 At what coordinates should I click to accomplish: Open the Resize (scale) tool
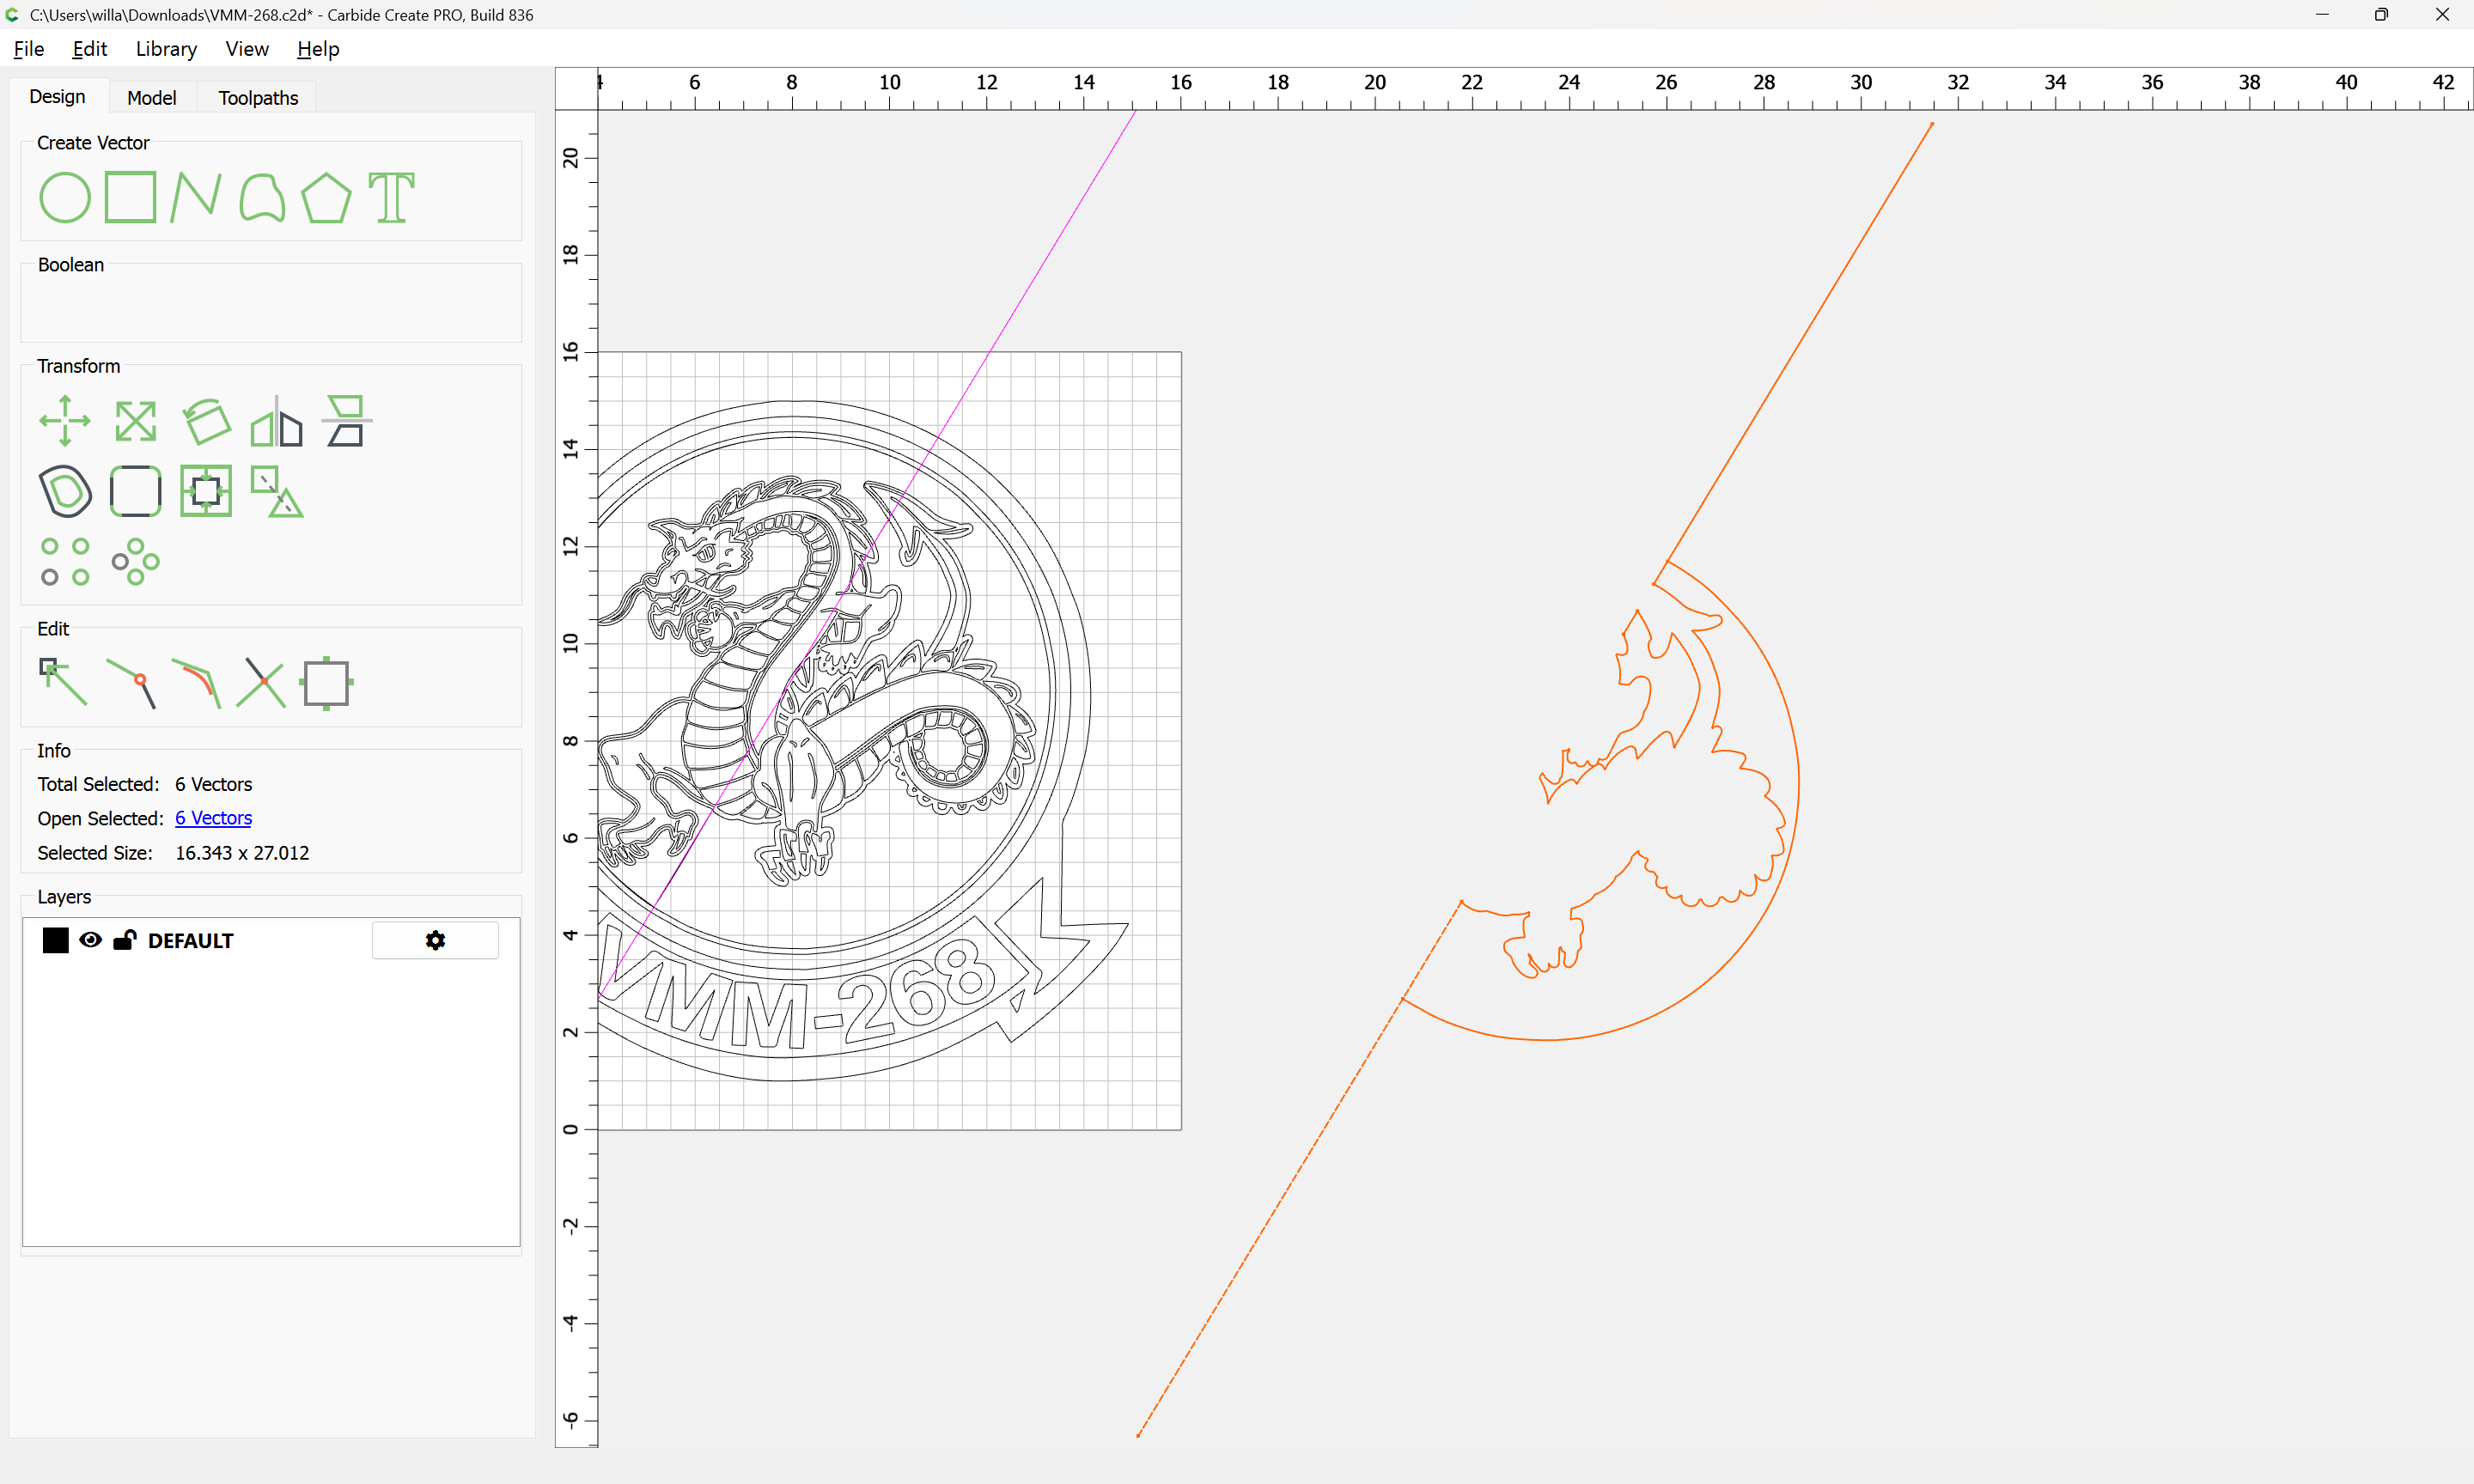point(135,421)
